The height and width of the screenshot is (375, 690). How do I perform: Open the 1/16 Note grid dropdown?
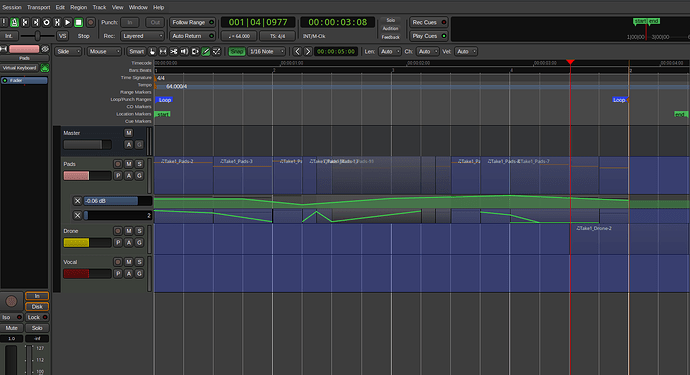pyautogui.click(x=267, y=51)
